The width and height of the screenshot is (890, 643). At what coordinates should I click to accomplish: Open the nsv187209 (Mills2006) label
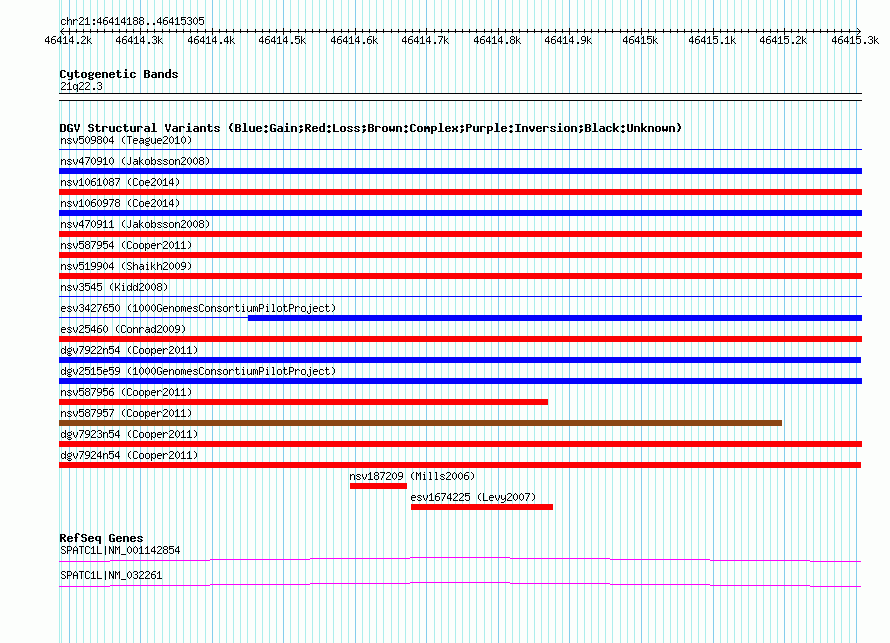point(412,476)
